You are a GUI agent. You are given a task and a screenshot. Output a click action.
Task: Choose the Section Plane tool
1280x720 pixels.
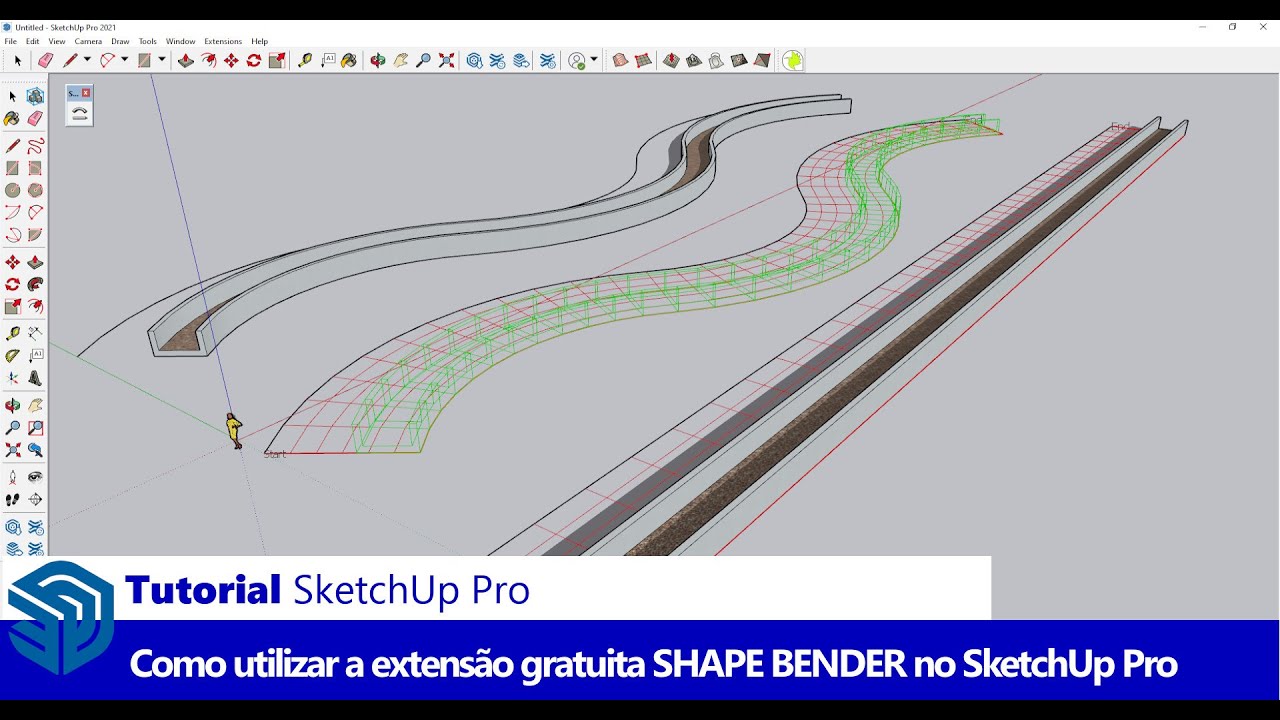35,499
